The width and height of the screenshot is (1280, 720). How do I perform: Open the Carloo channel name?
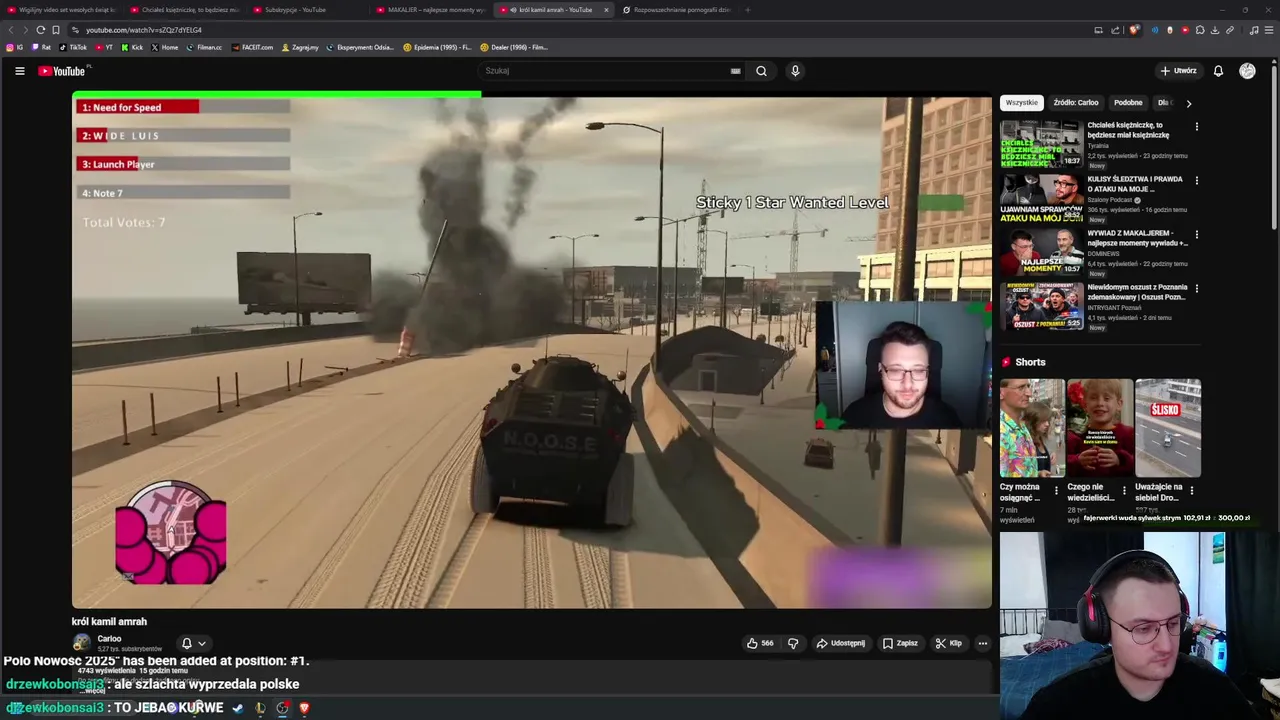click(x=109, y=639)
